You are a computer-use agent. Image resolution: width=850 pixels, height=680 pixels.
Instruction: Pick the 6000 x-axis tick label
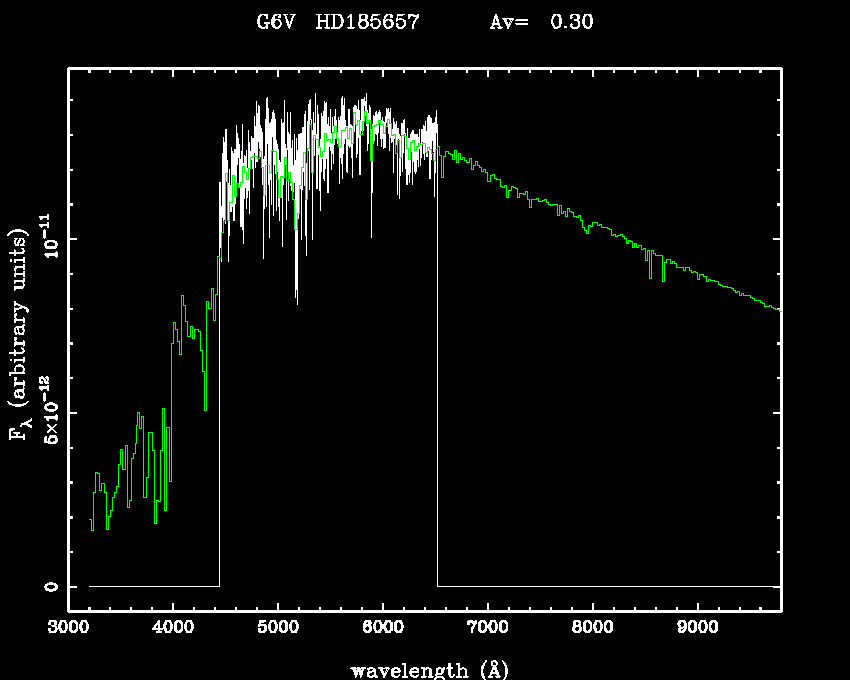pos(383,627)
